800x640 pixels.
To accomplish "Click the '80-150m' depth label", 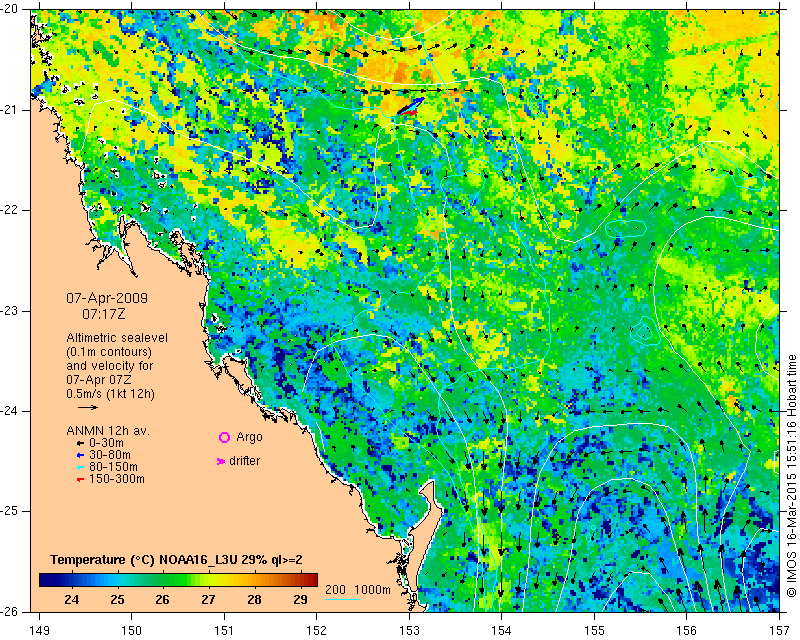I will click(113, 467).
